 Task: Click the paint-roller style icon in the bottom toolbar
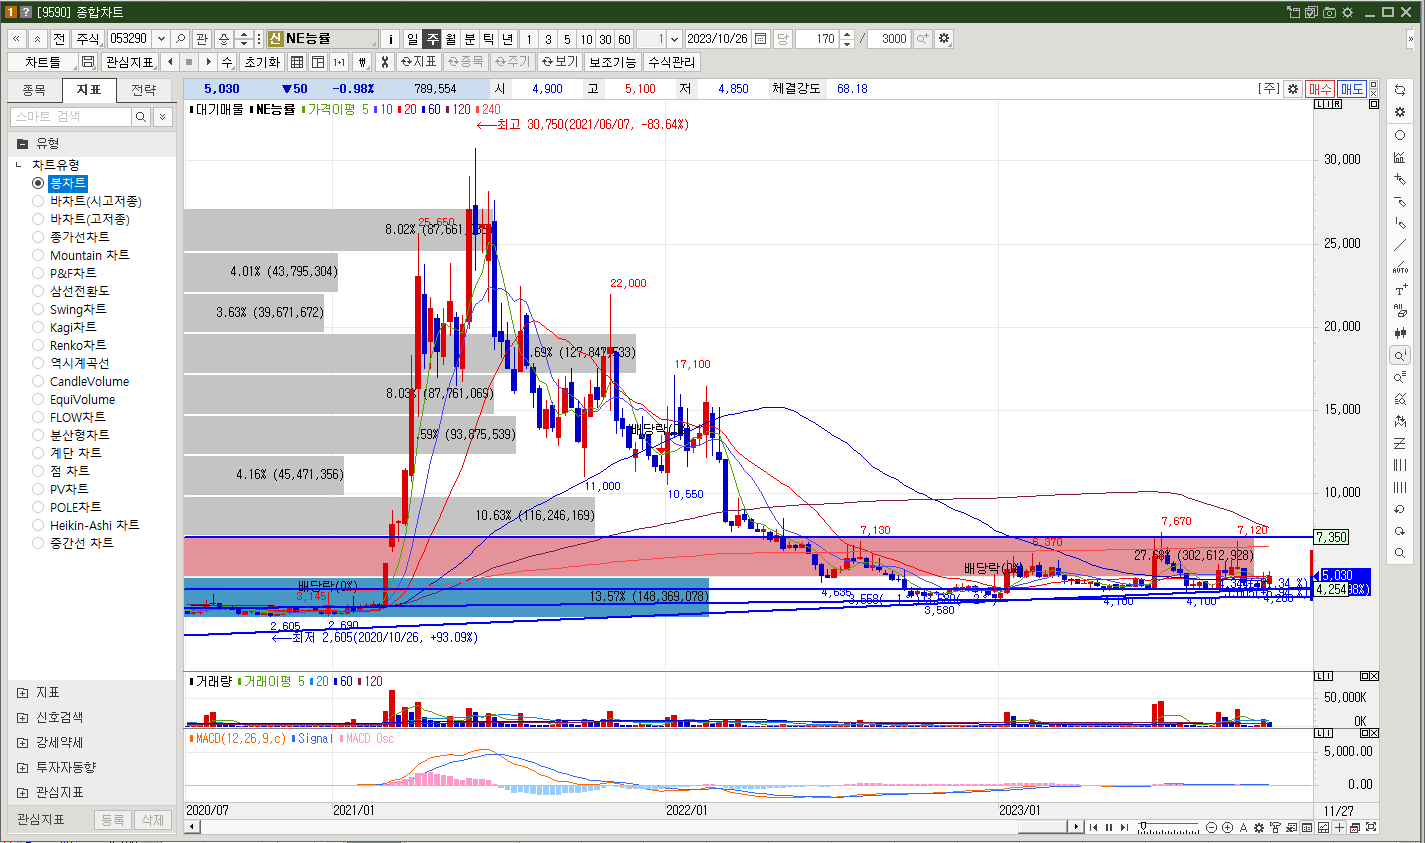(x=1275, y=828)
